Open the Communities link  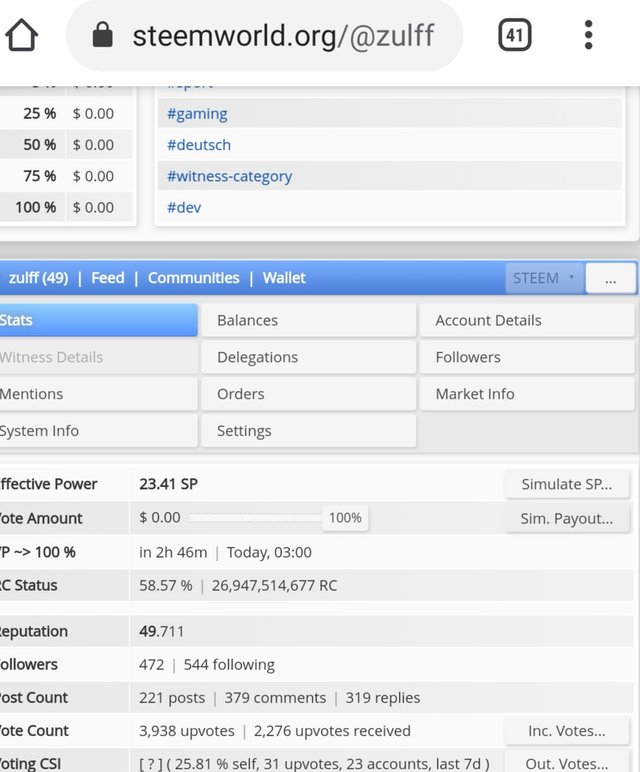[x=193, y=278]
